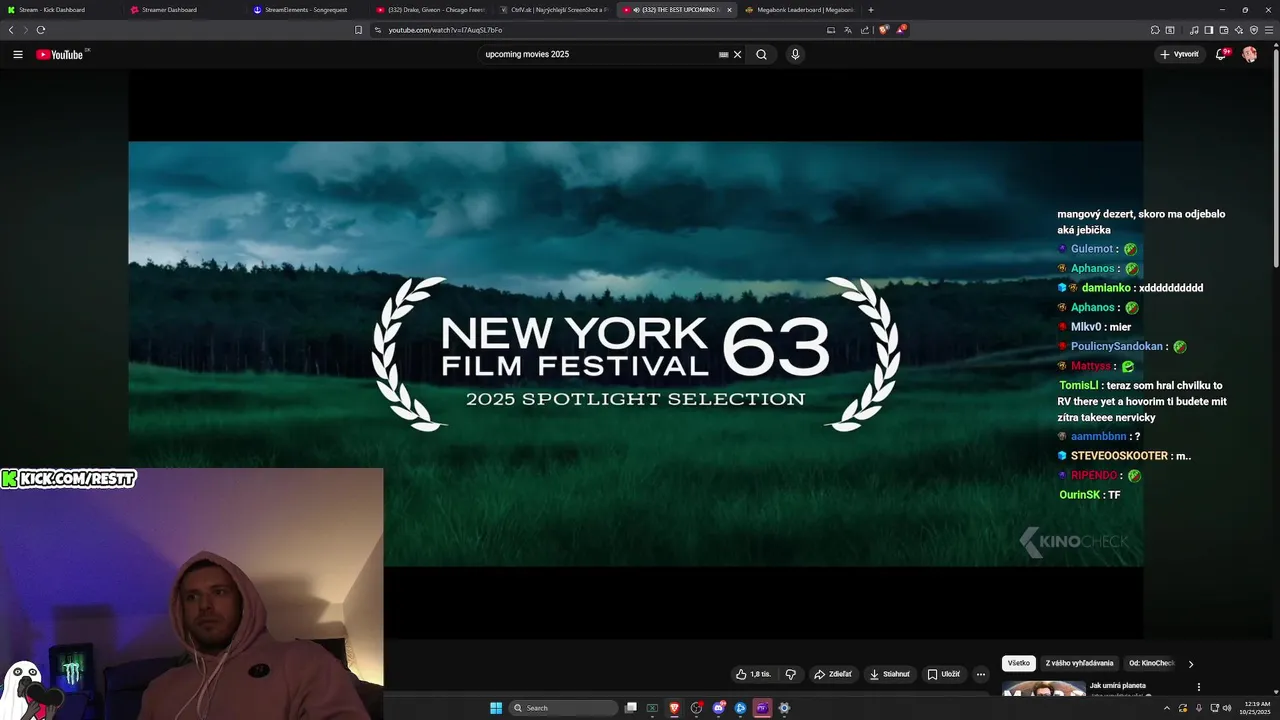Open the Leo AI sparkle icon
The width and height of the screenshot is (1280, 720).
coord(1239,30)
